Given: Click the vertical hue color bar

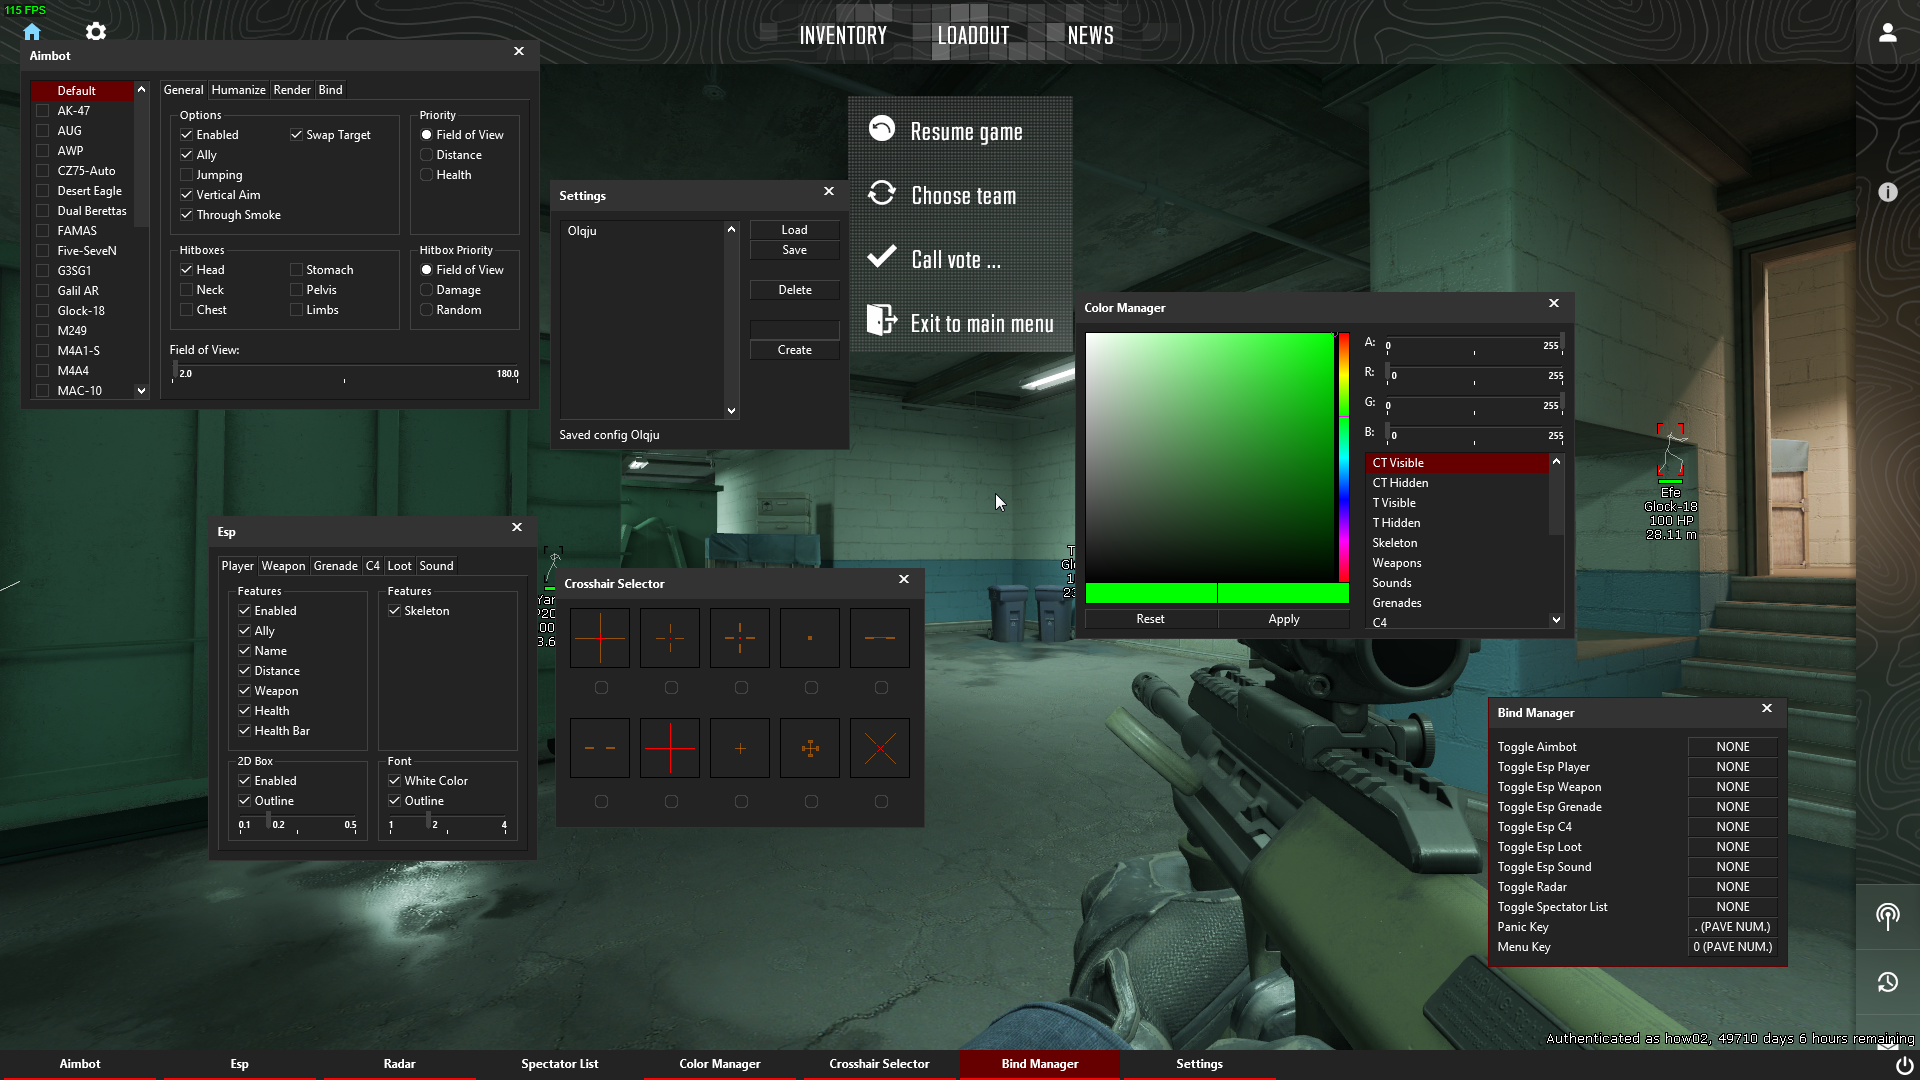Looking at the screenshot, I should [1344, 457].
